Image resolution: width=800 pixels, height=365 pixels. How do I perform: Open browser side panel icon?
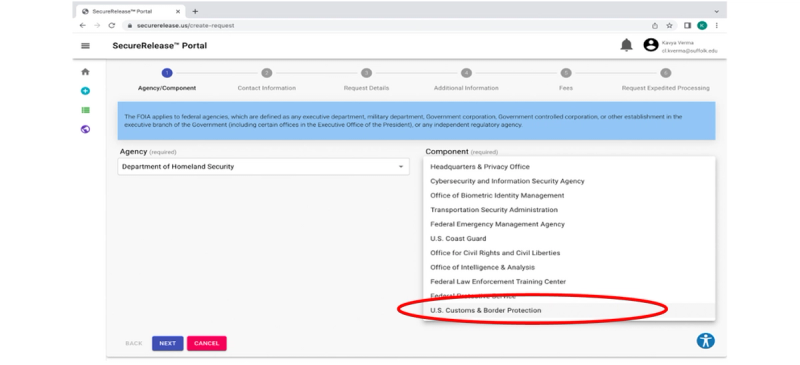(687, 26)
